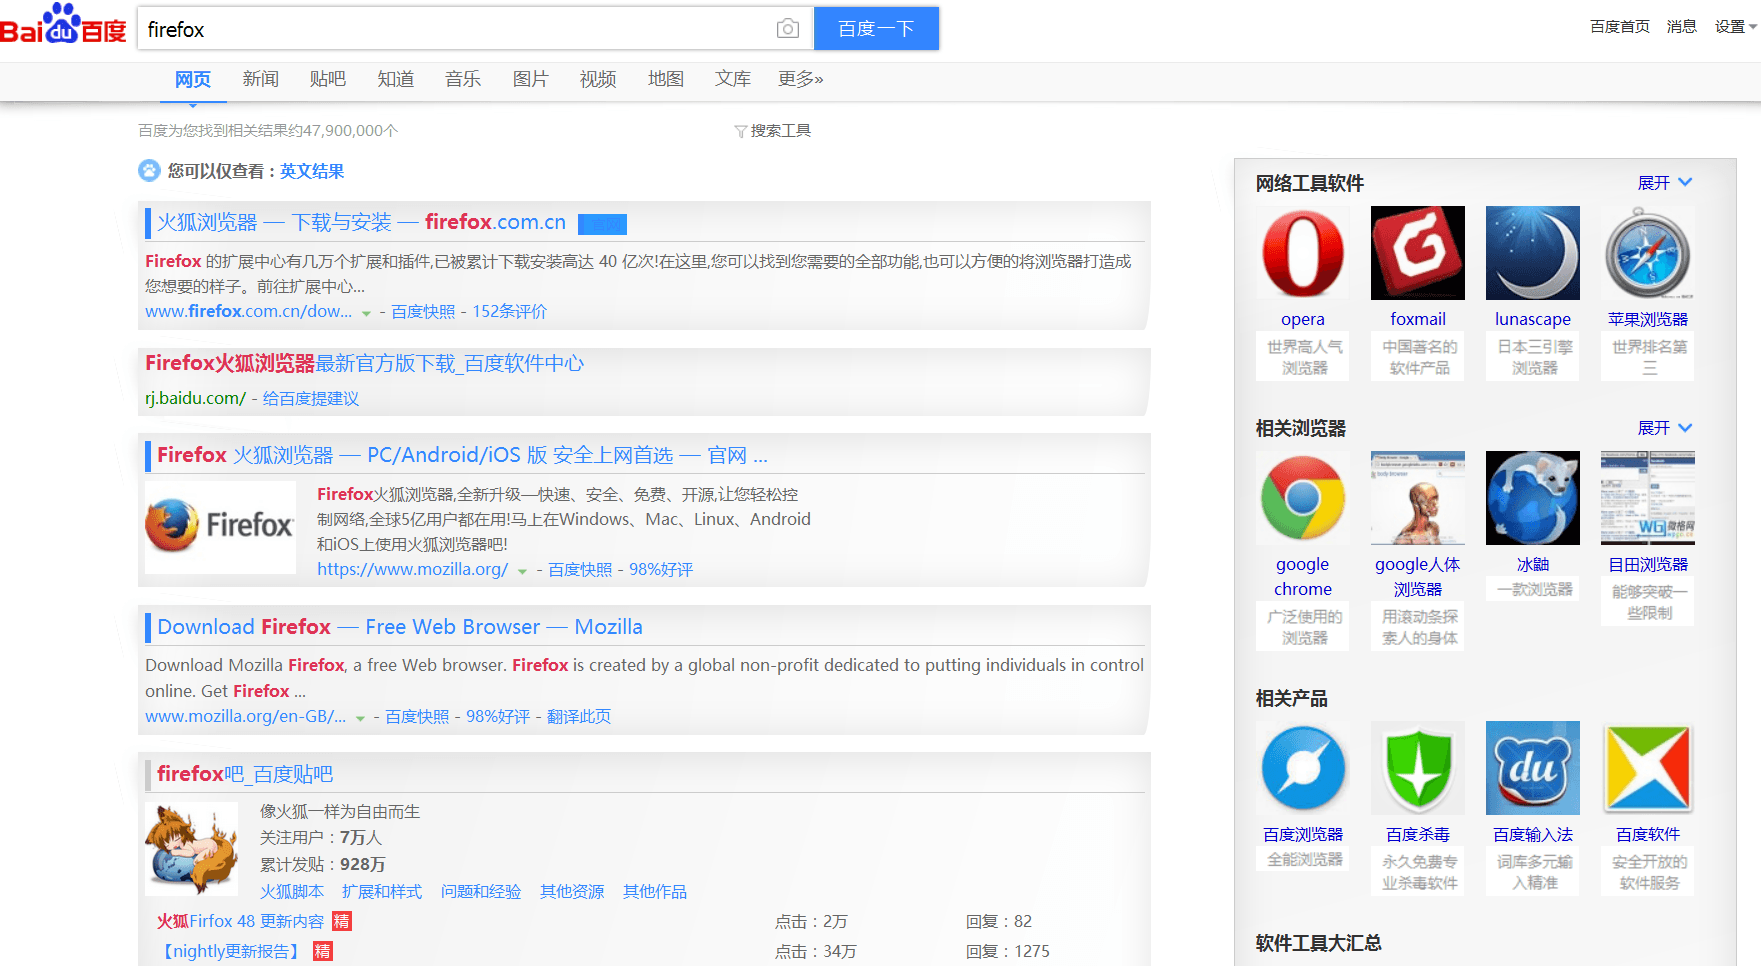This screenshot has width=1761, height=966.
Task: Select the 百度软件 colorful icon
Action: point(1647,768)
